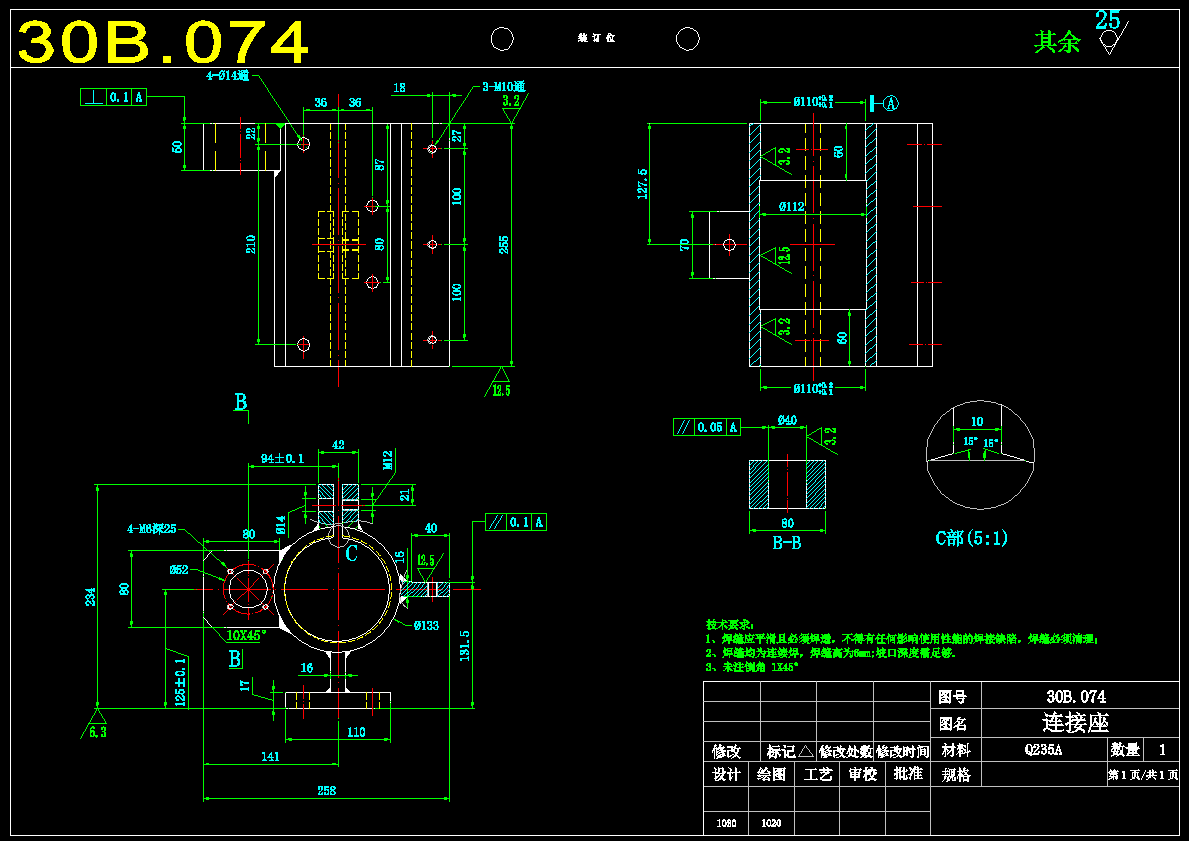1189x841 pixels.
Task: Select the 141 horizontal dimension
Action: point(270,756)
